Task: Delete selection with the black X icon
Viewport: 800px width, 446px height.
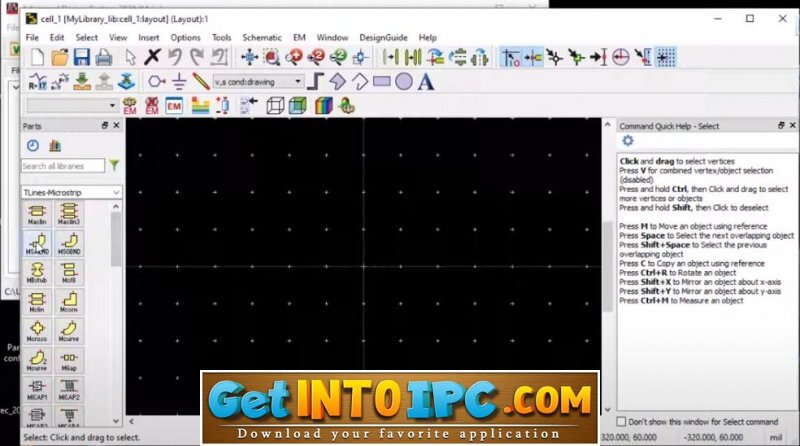Action: (152, 57)
